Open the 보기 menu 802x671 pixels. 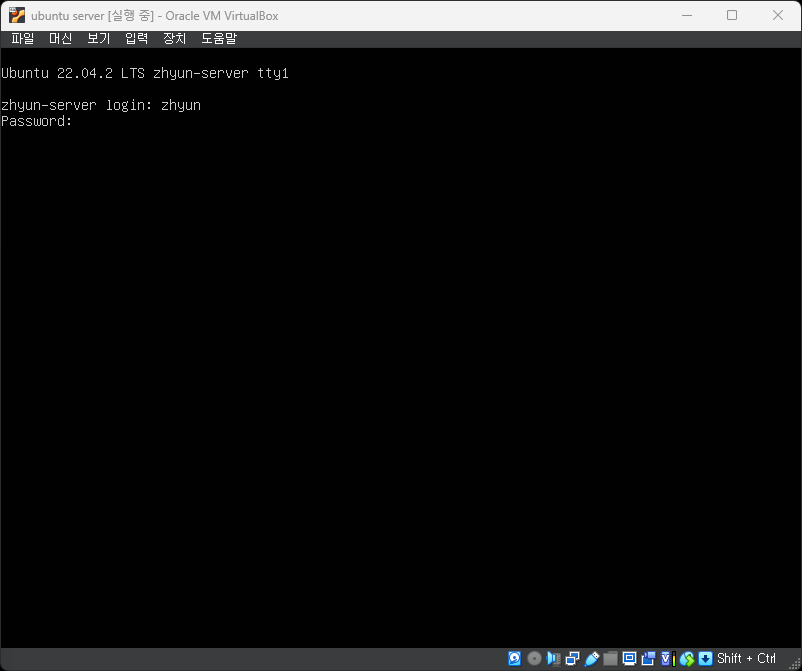coord(99,39)
